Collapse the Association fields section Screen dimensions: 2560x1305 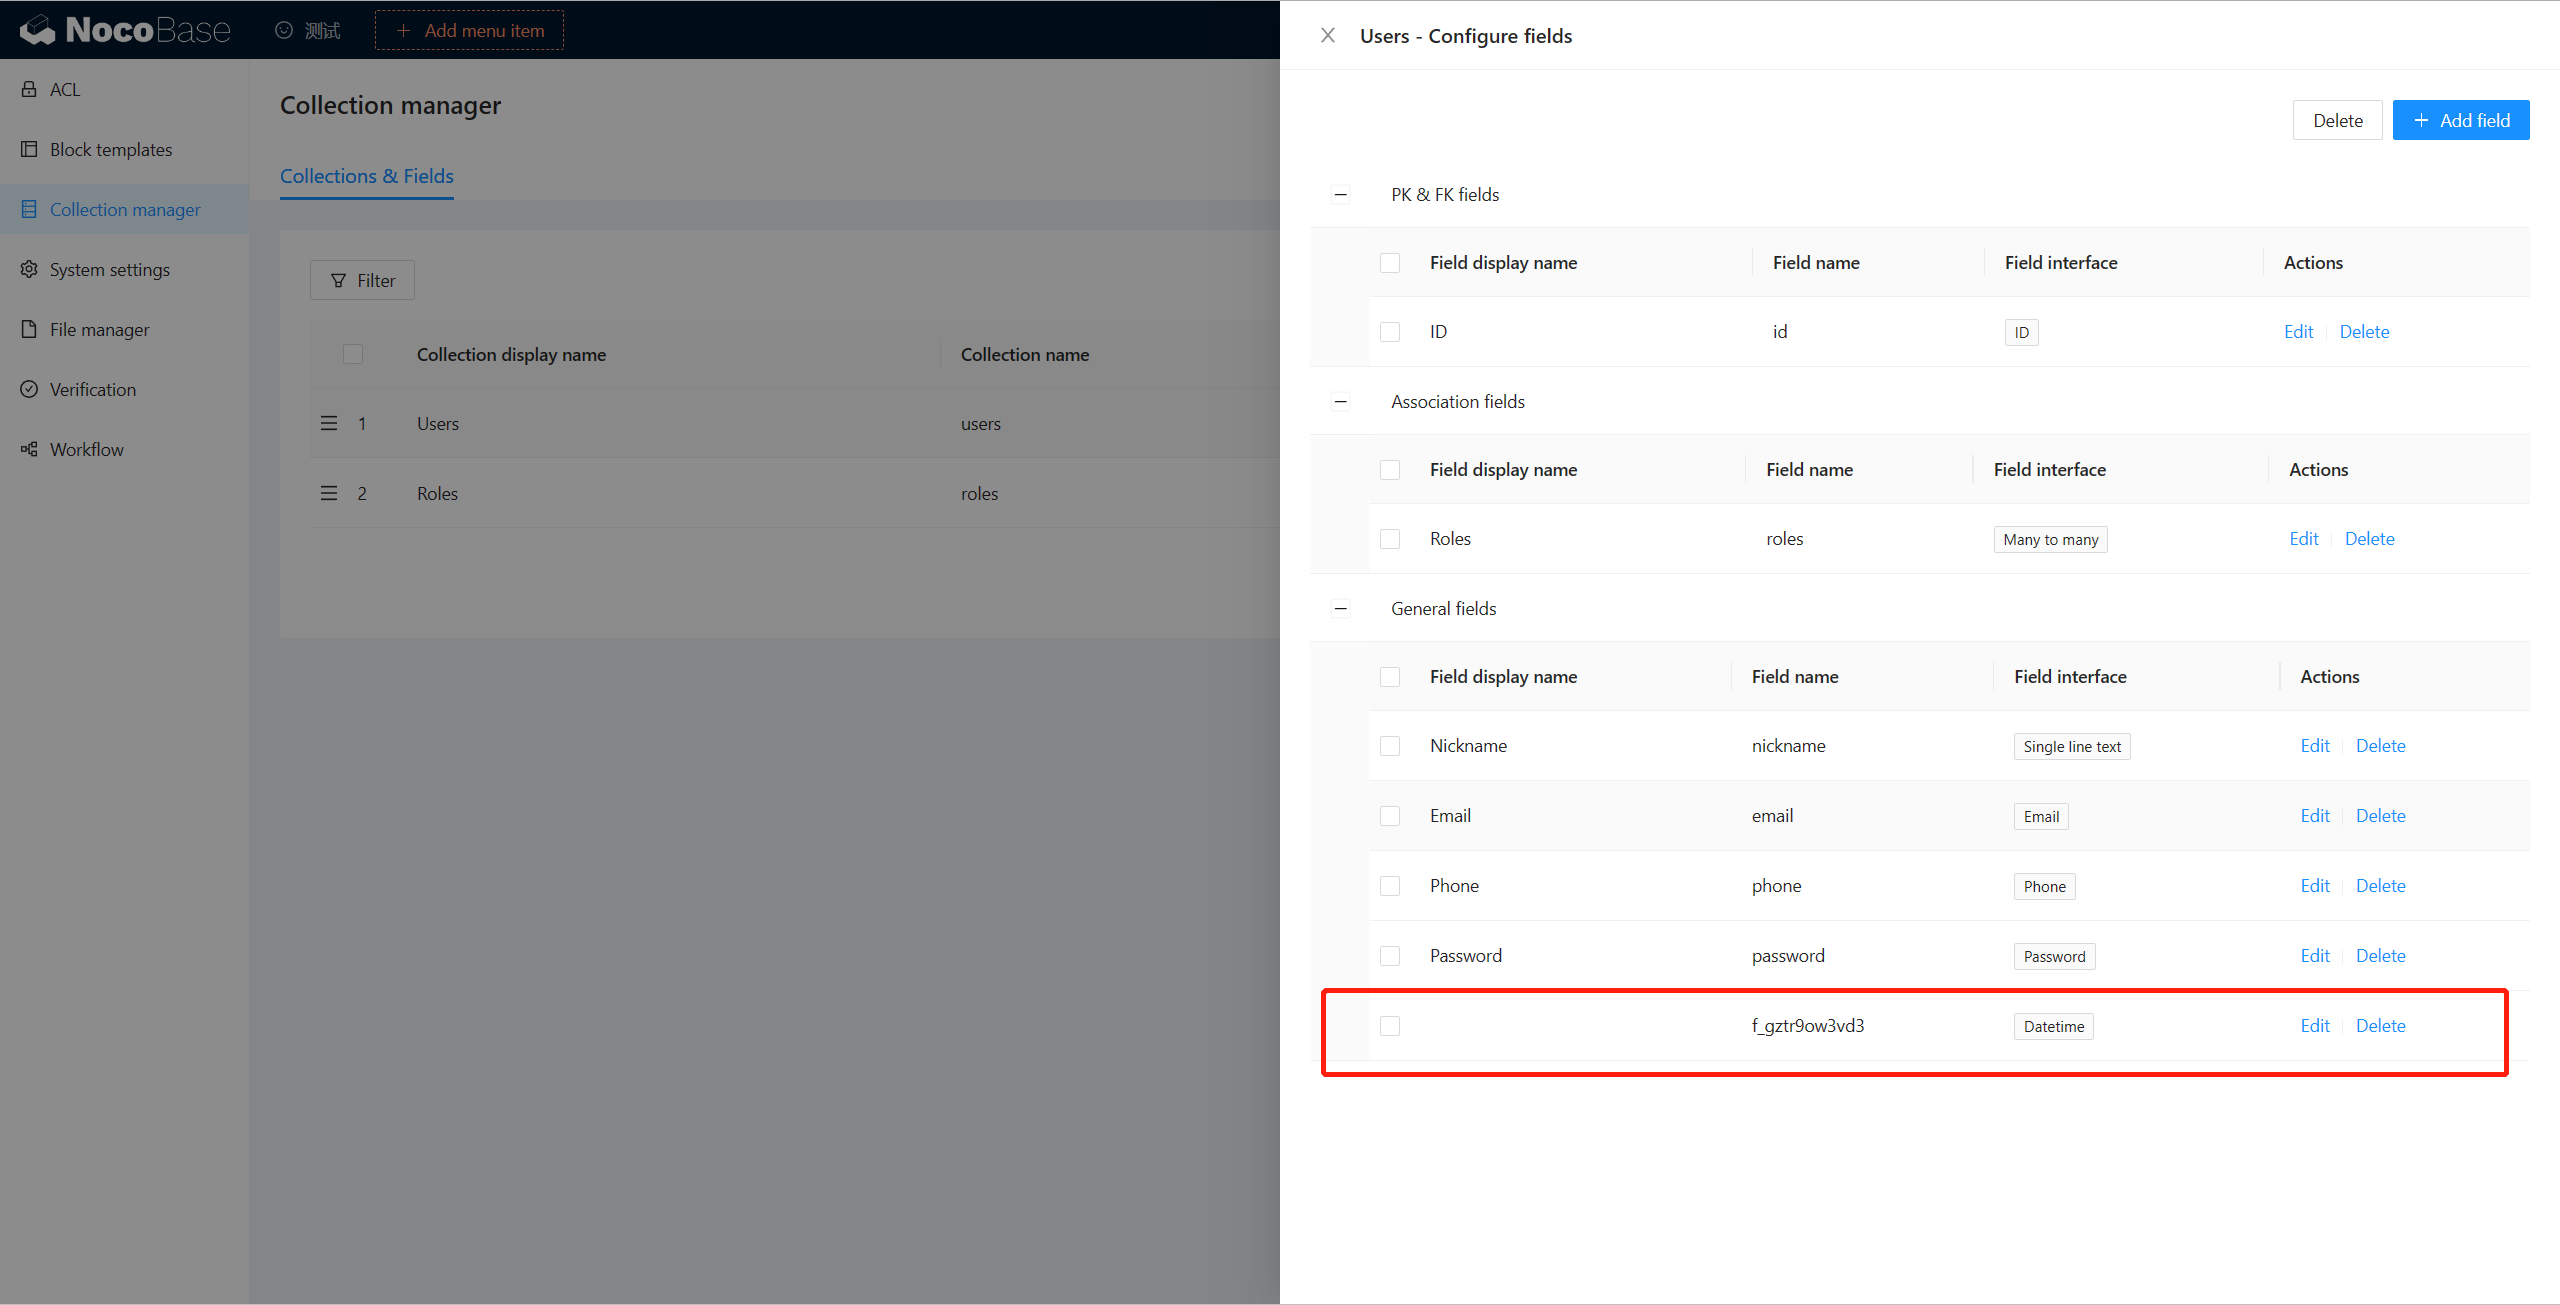pyautogui.click(x=1340, y=401)
